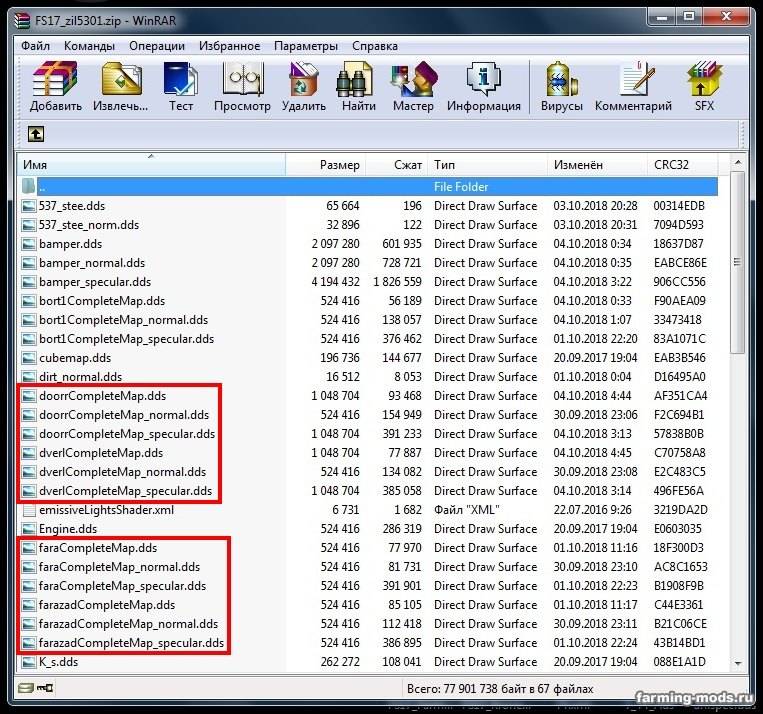The height and width of the screenshot is (714, 763).
Task: Click file icon of dirt_normal.dds
Action: click(x=29, y=377)
